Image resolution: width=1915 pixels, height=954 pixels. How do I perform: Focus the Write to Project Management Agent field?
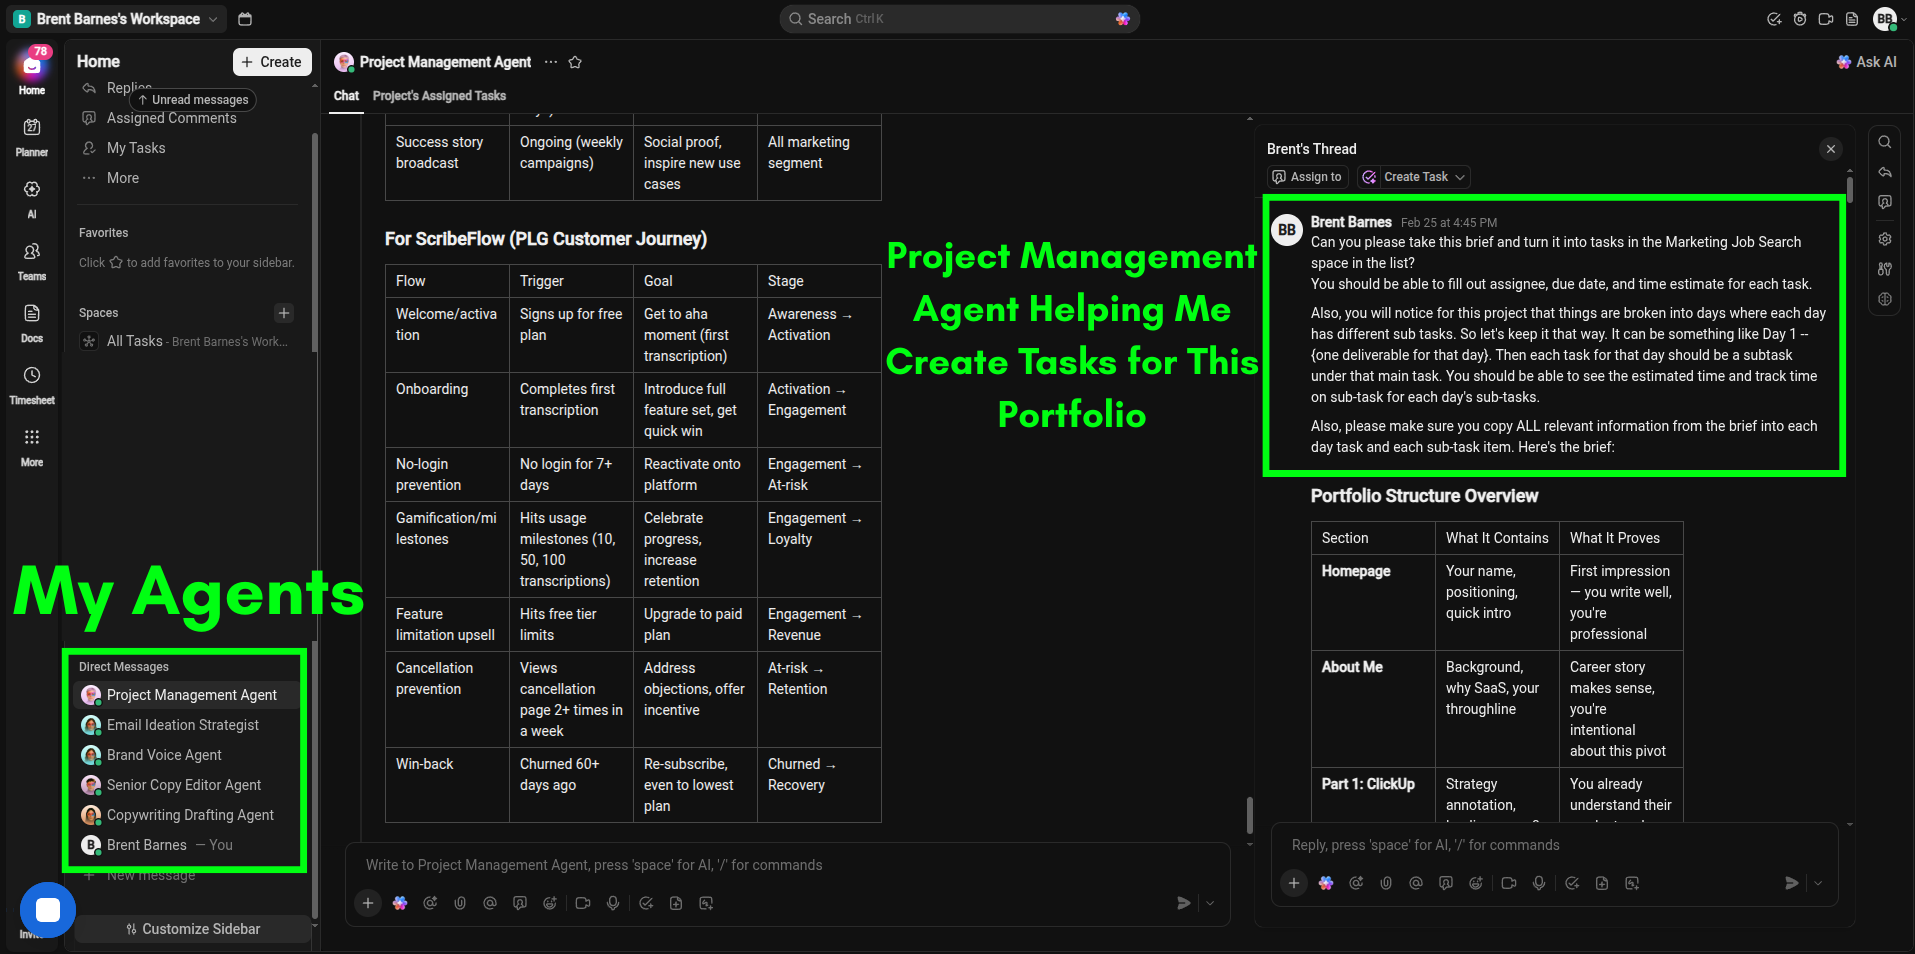(786, 865)
